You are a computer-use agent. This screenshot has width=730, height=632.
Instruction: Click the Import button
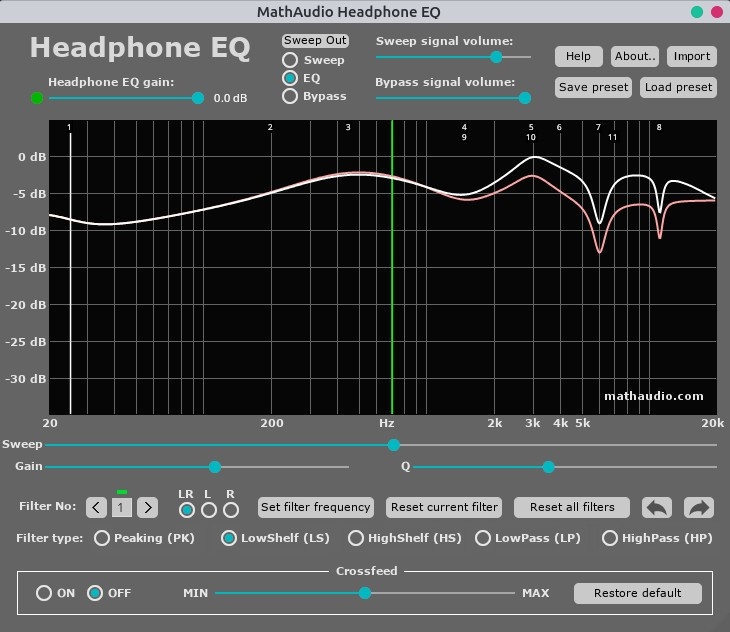[x=691, y=56]
